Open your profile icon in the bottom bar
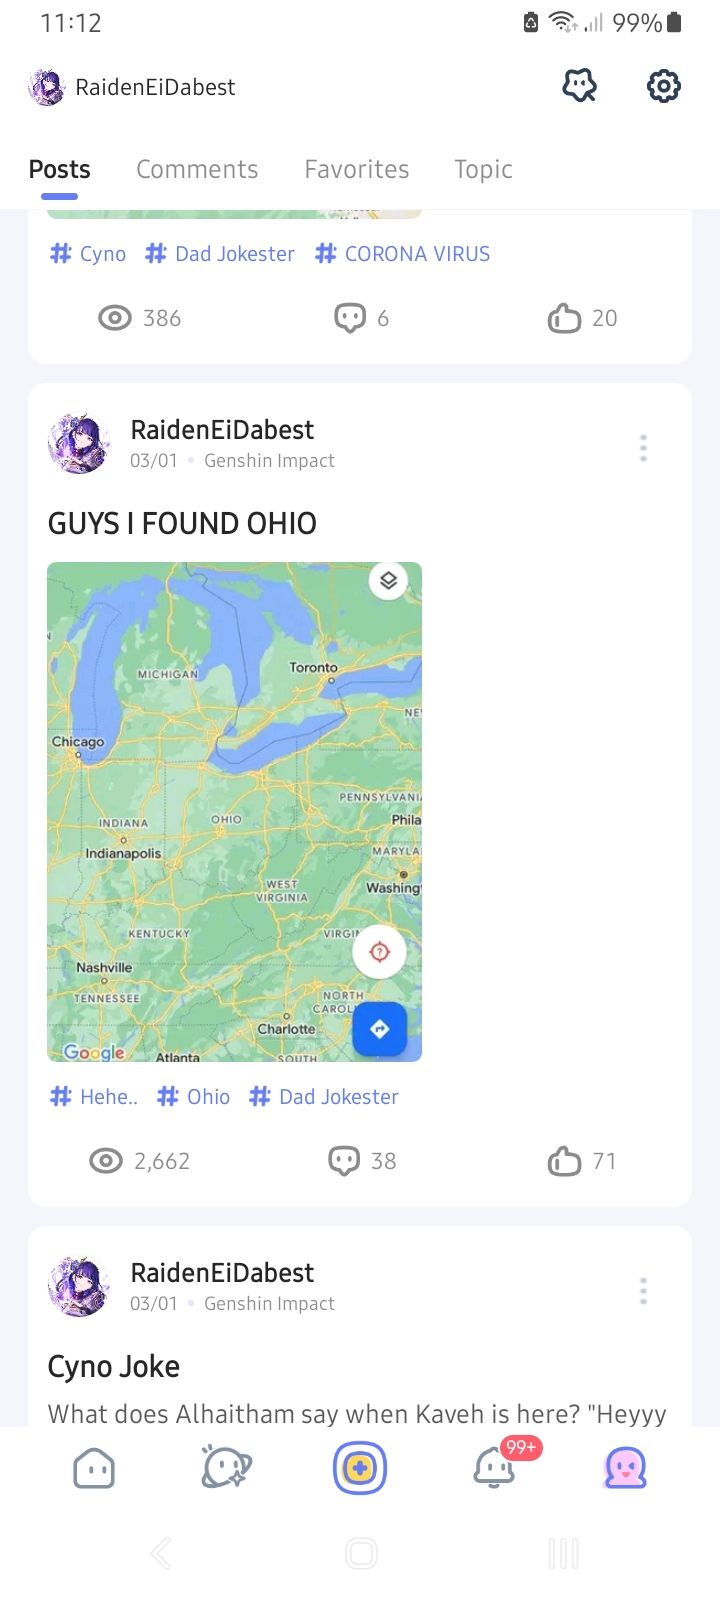Screen dimensions: 720x1600 click(x=625, y=1466)
